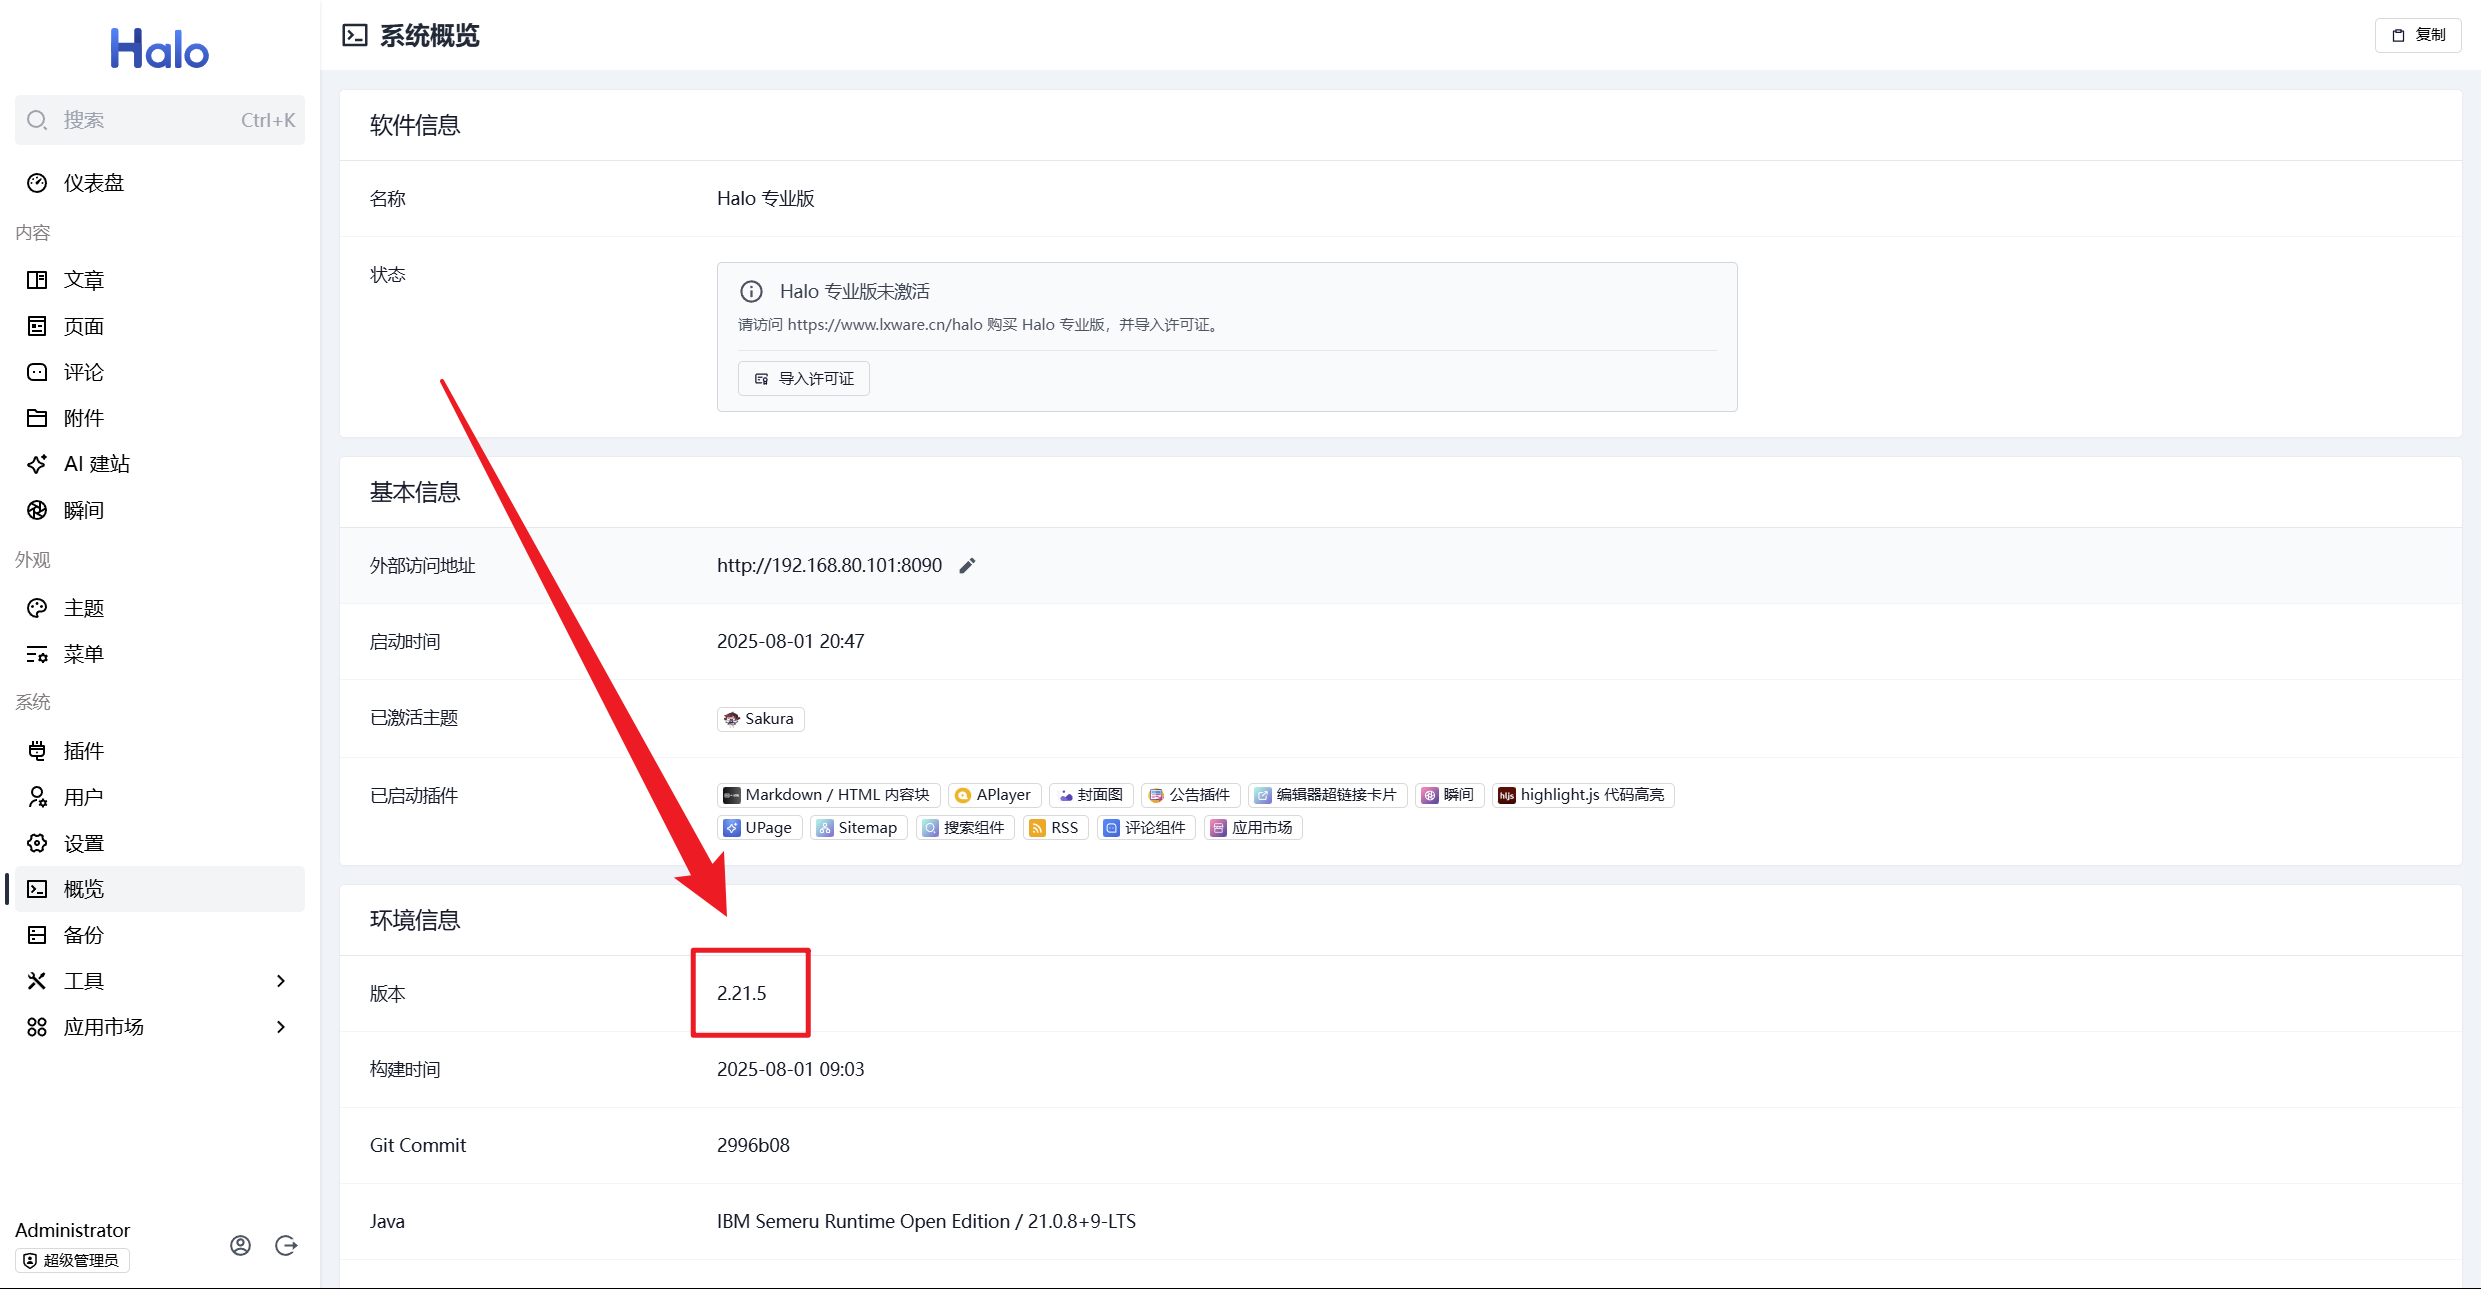This screenshot has width=2481, height=1289.
Task: Open the APlayer plugin tag
Action: coord(994,795)
